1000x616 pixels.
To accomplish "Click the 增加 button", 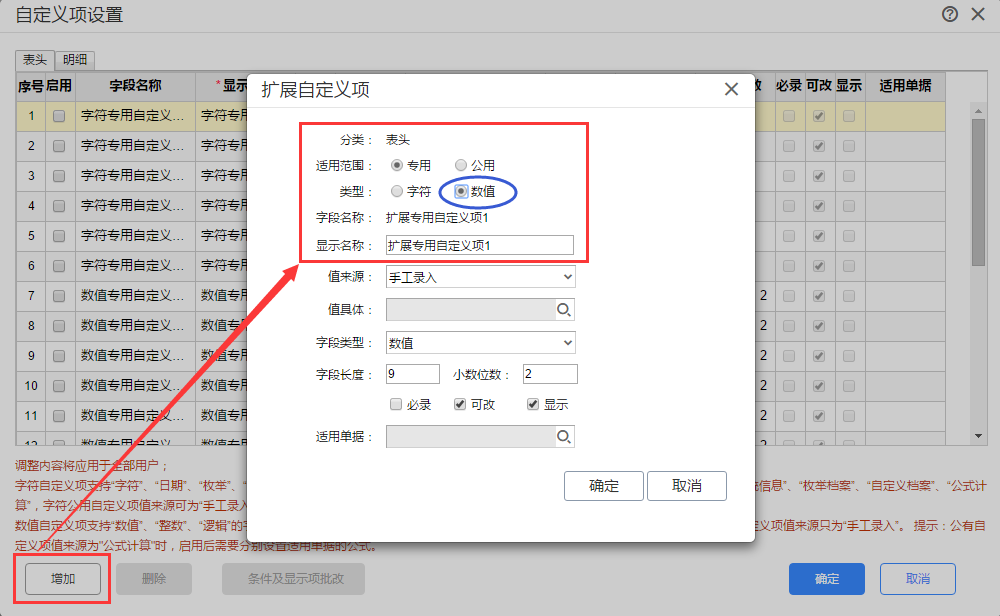I will tap(63, 579).
